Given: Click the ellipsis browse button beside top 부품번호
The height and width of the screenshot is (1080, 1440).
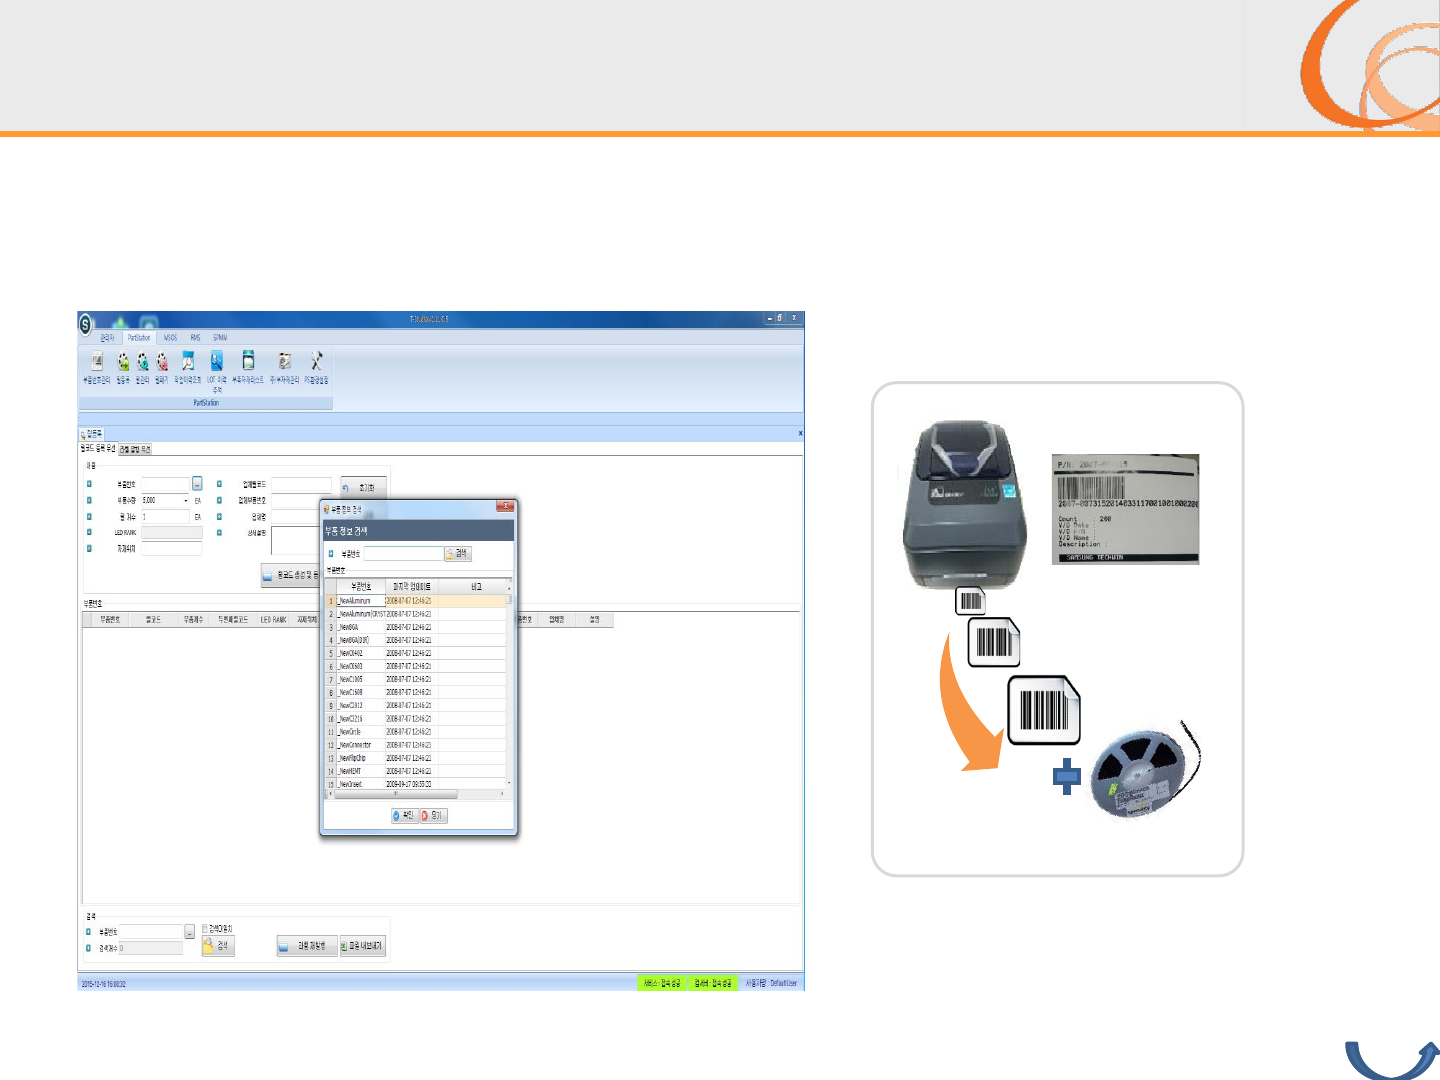Looking at the screenshot, I should [x=197, y=484].
